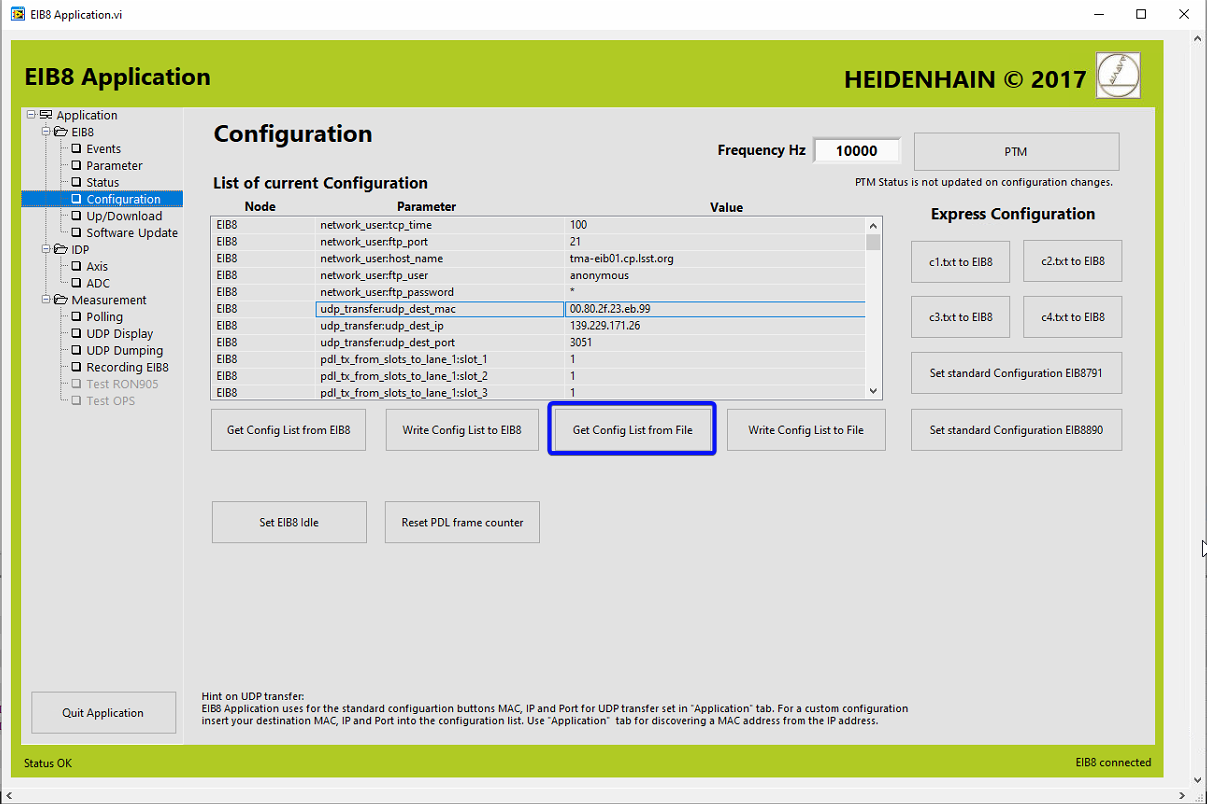Select Parameter in the tree

pos(114,166)
